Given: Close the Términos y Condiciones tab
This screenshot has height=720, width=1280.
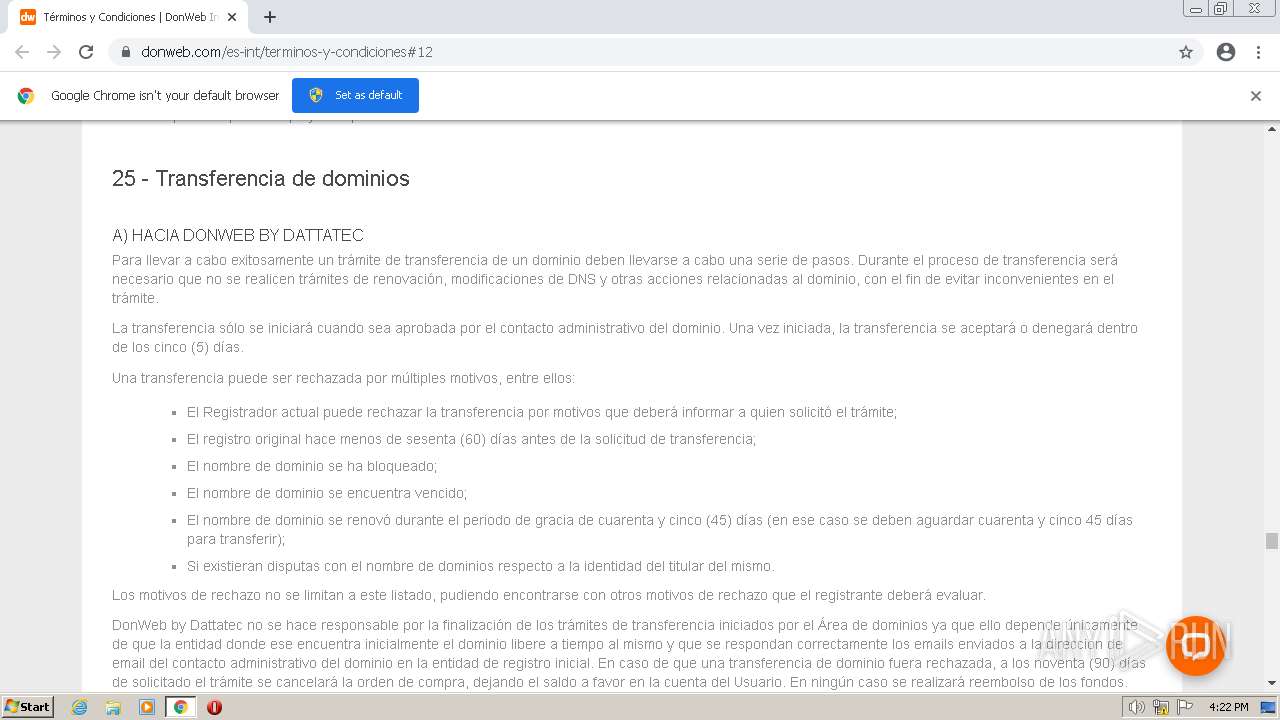Looking at the screenshot, I should pos(232,17).
